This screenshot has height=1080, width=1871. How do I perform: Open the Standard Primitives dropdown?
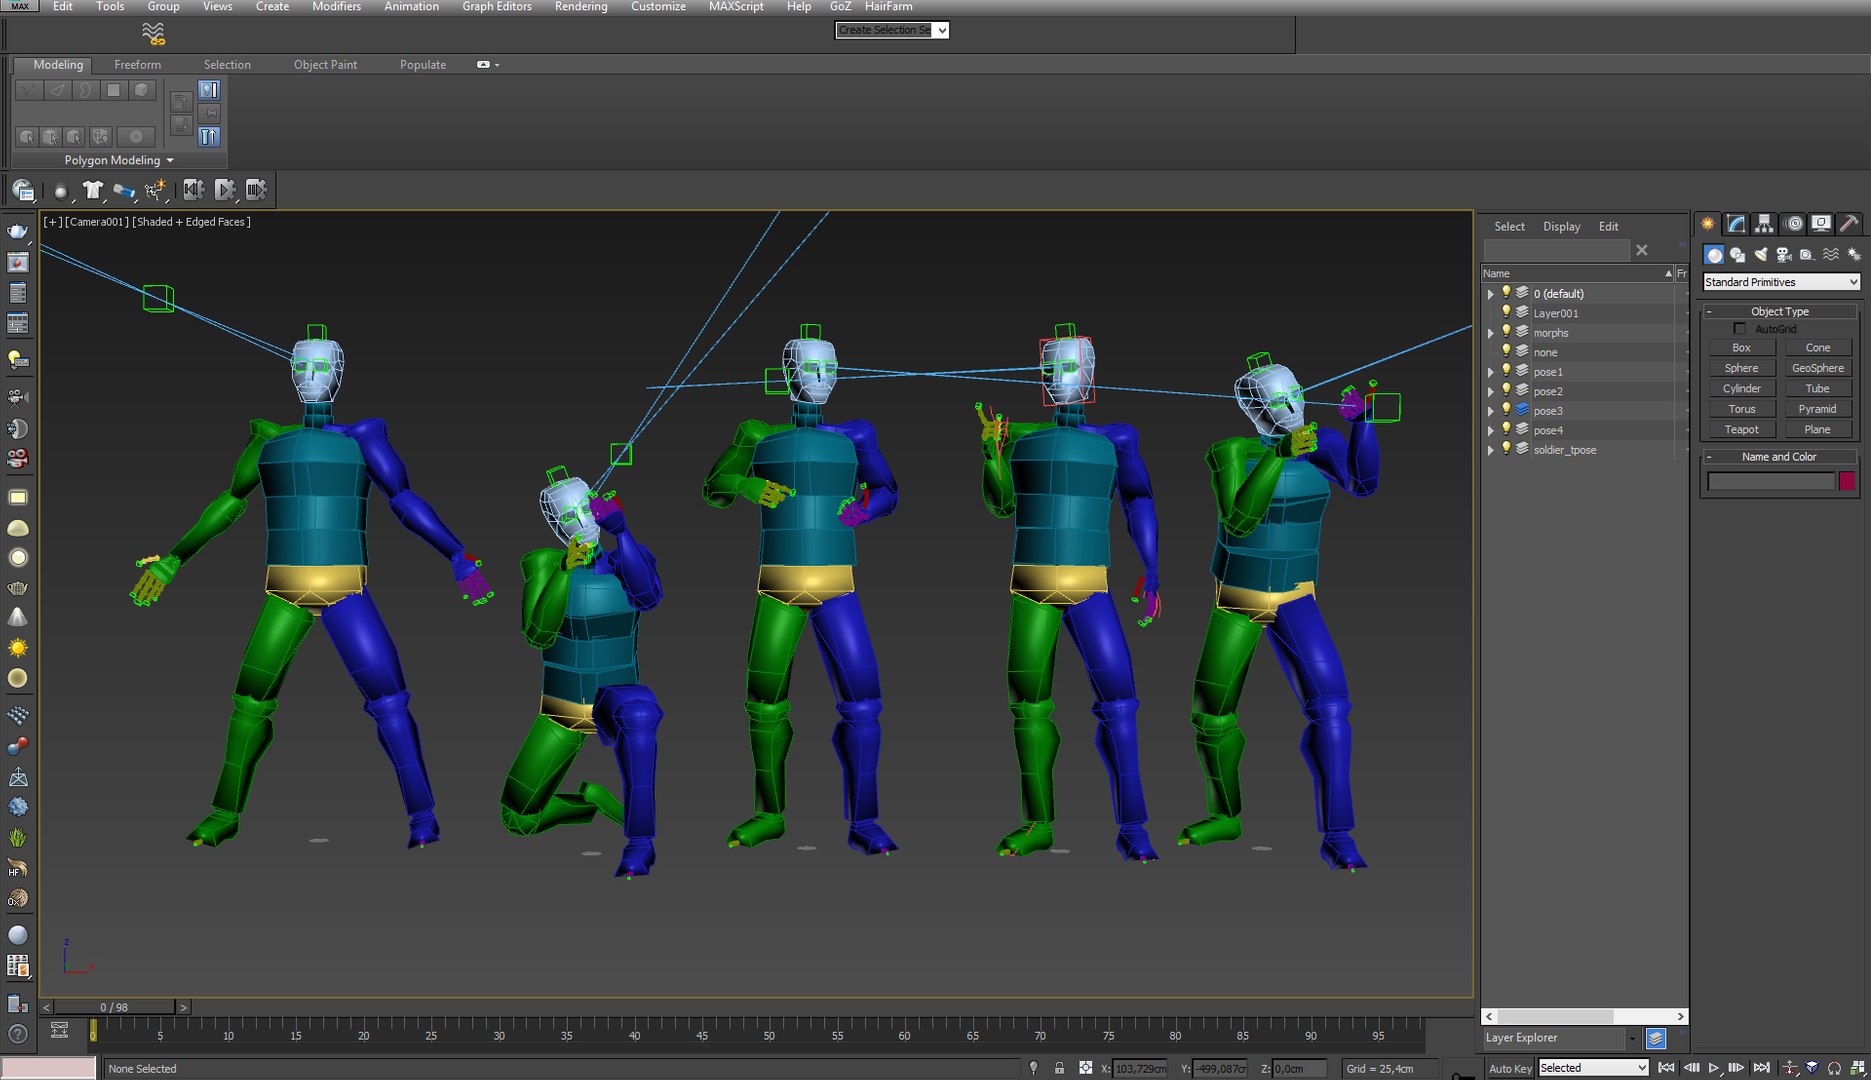point(1781,282)
